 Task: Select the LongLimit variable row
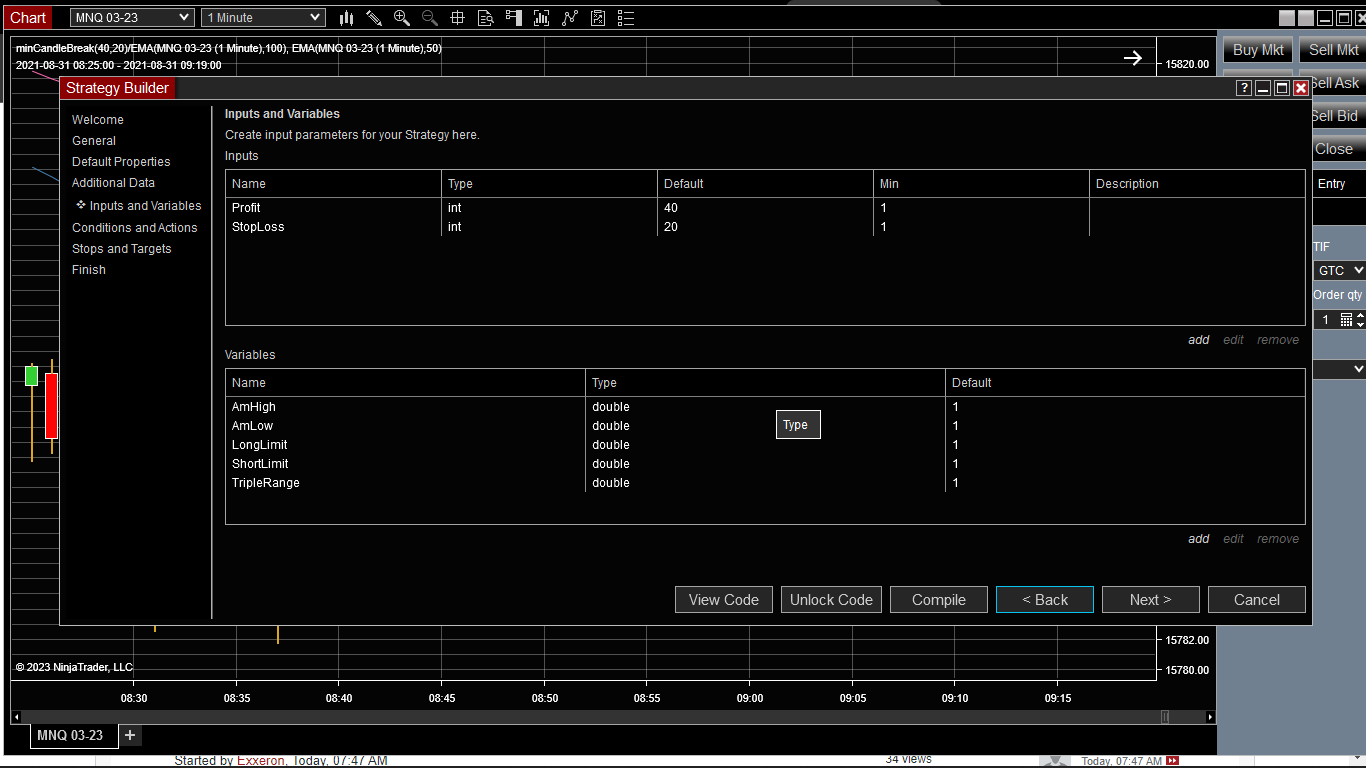765,445
